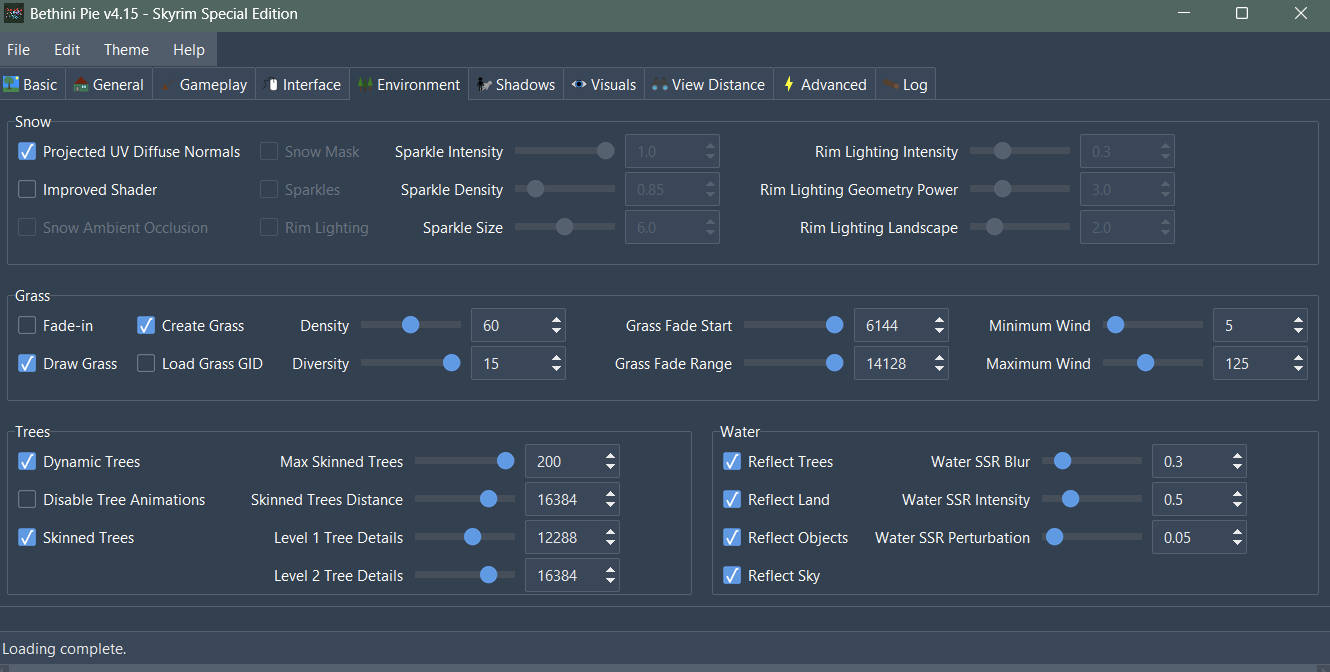The width and height of the screenshot is (1330, 672).
Task: Open the File menu
Action: [x=18, y=50]
